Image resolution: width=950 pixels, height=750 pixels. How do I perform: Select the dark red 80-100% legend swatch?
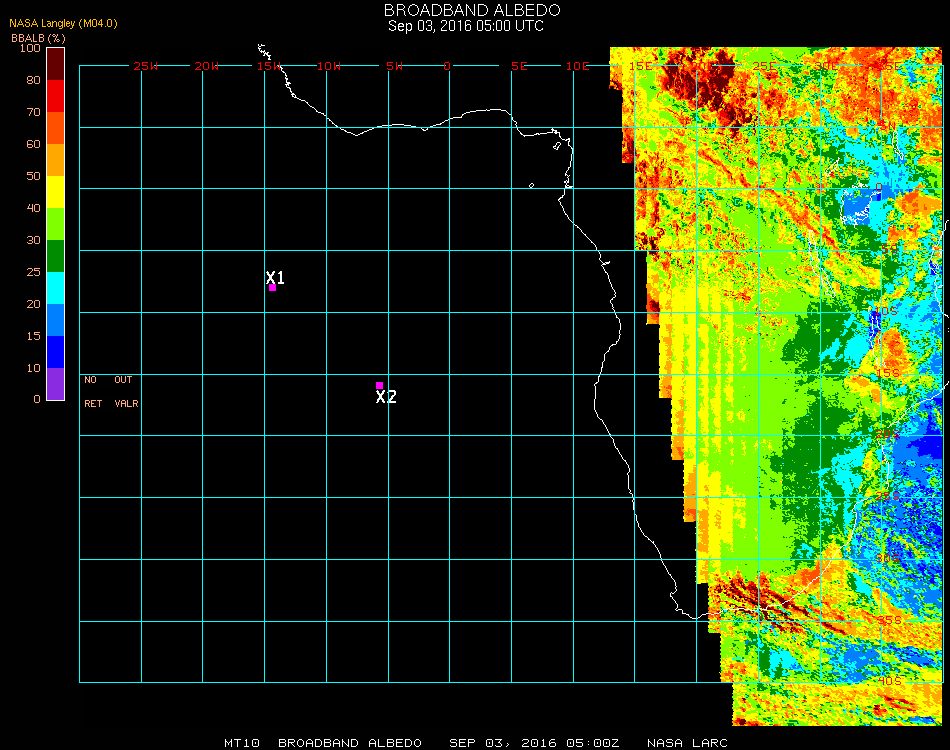click(55, 64)
